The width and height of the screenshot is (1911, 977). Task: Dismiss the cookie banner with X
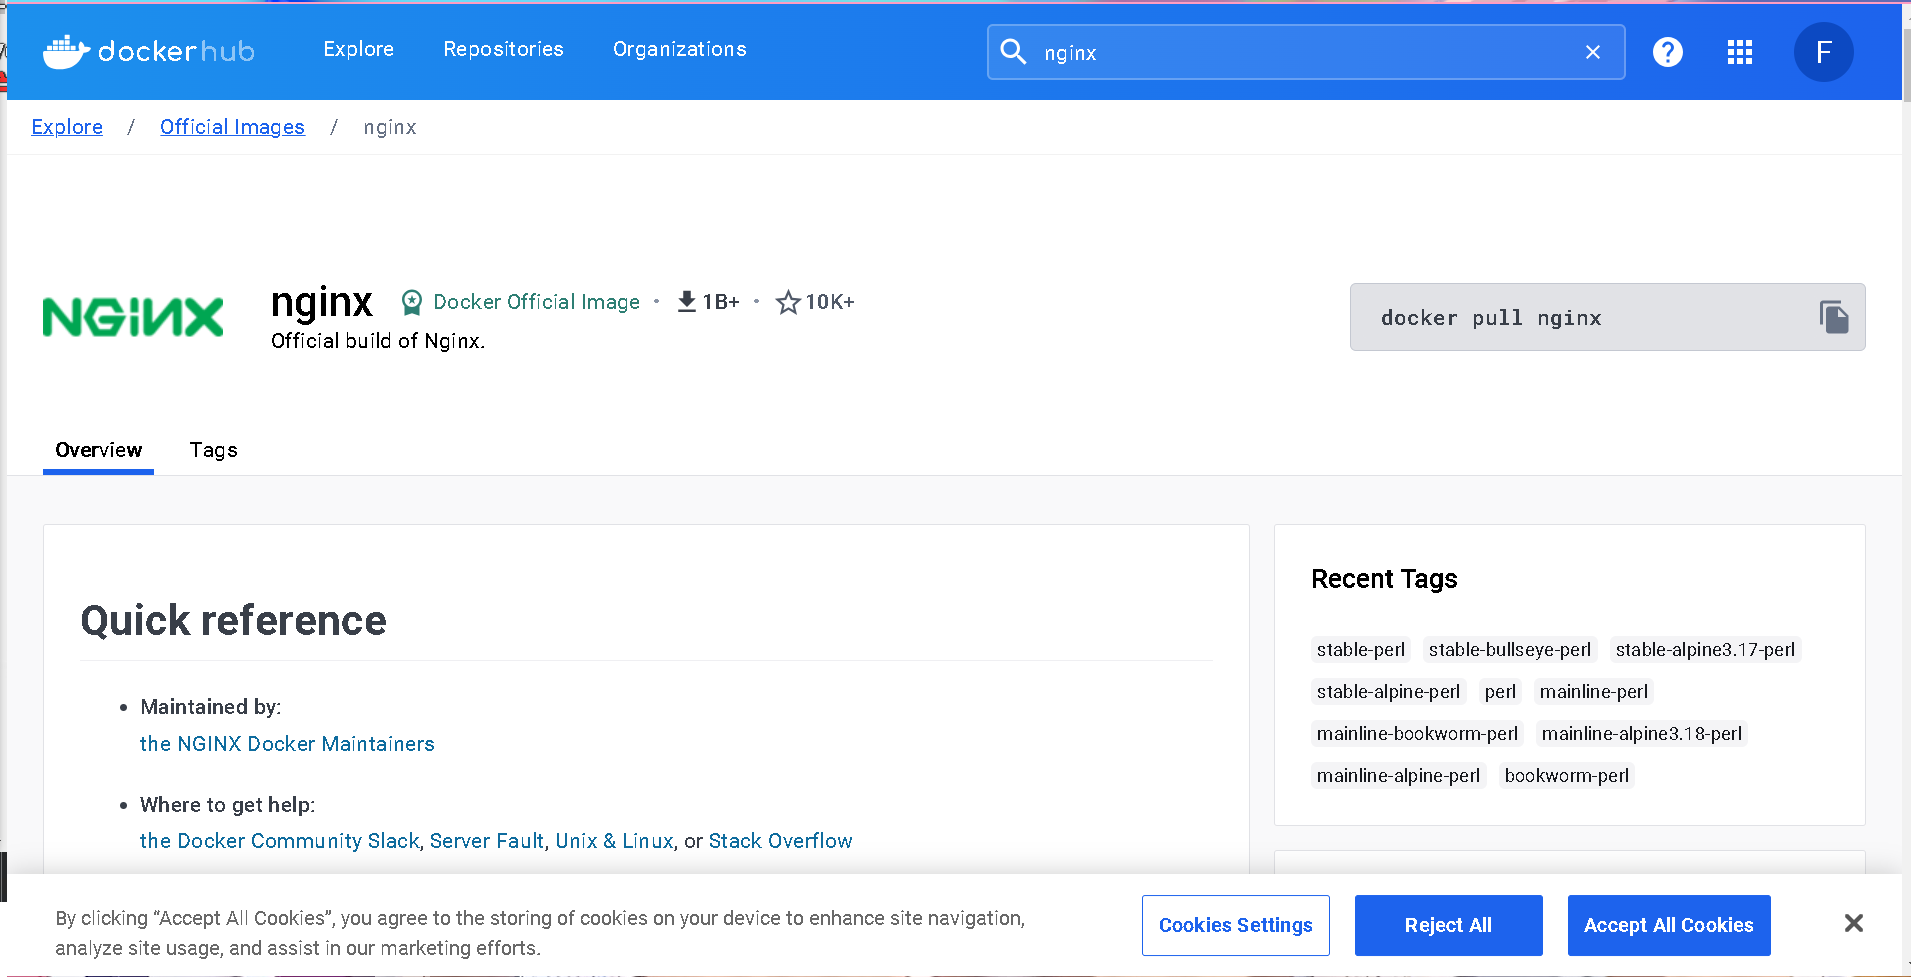[1853, 923]
